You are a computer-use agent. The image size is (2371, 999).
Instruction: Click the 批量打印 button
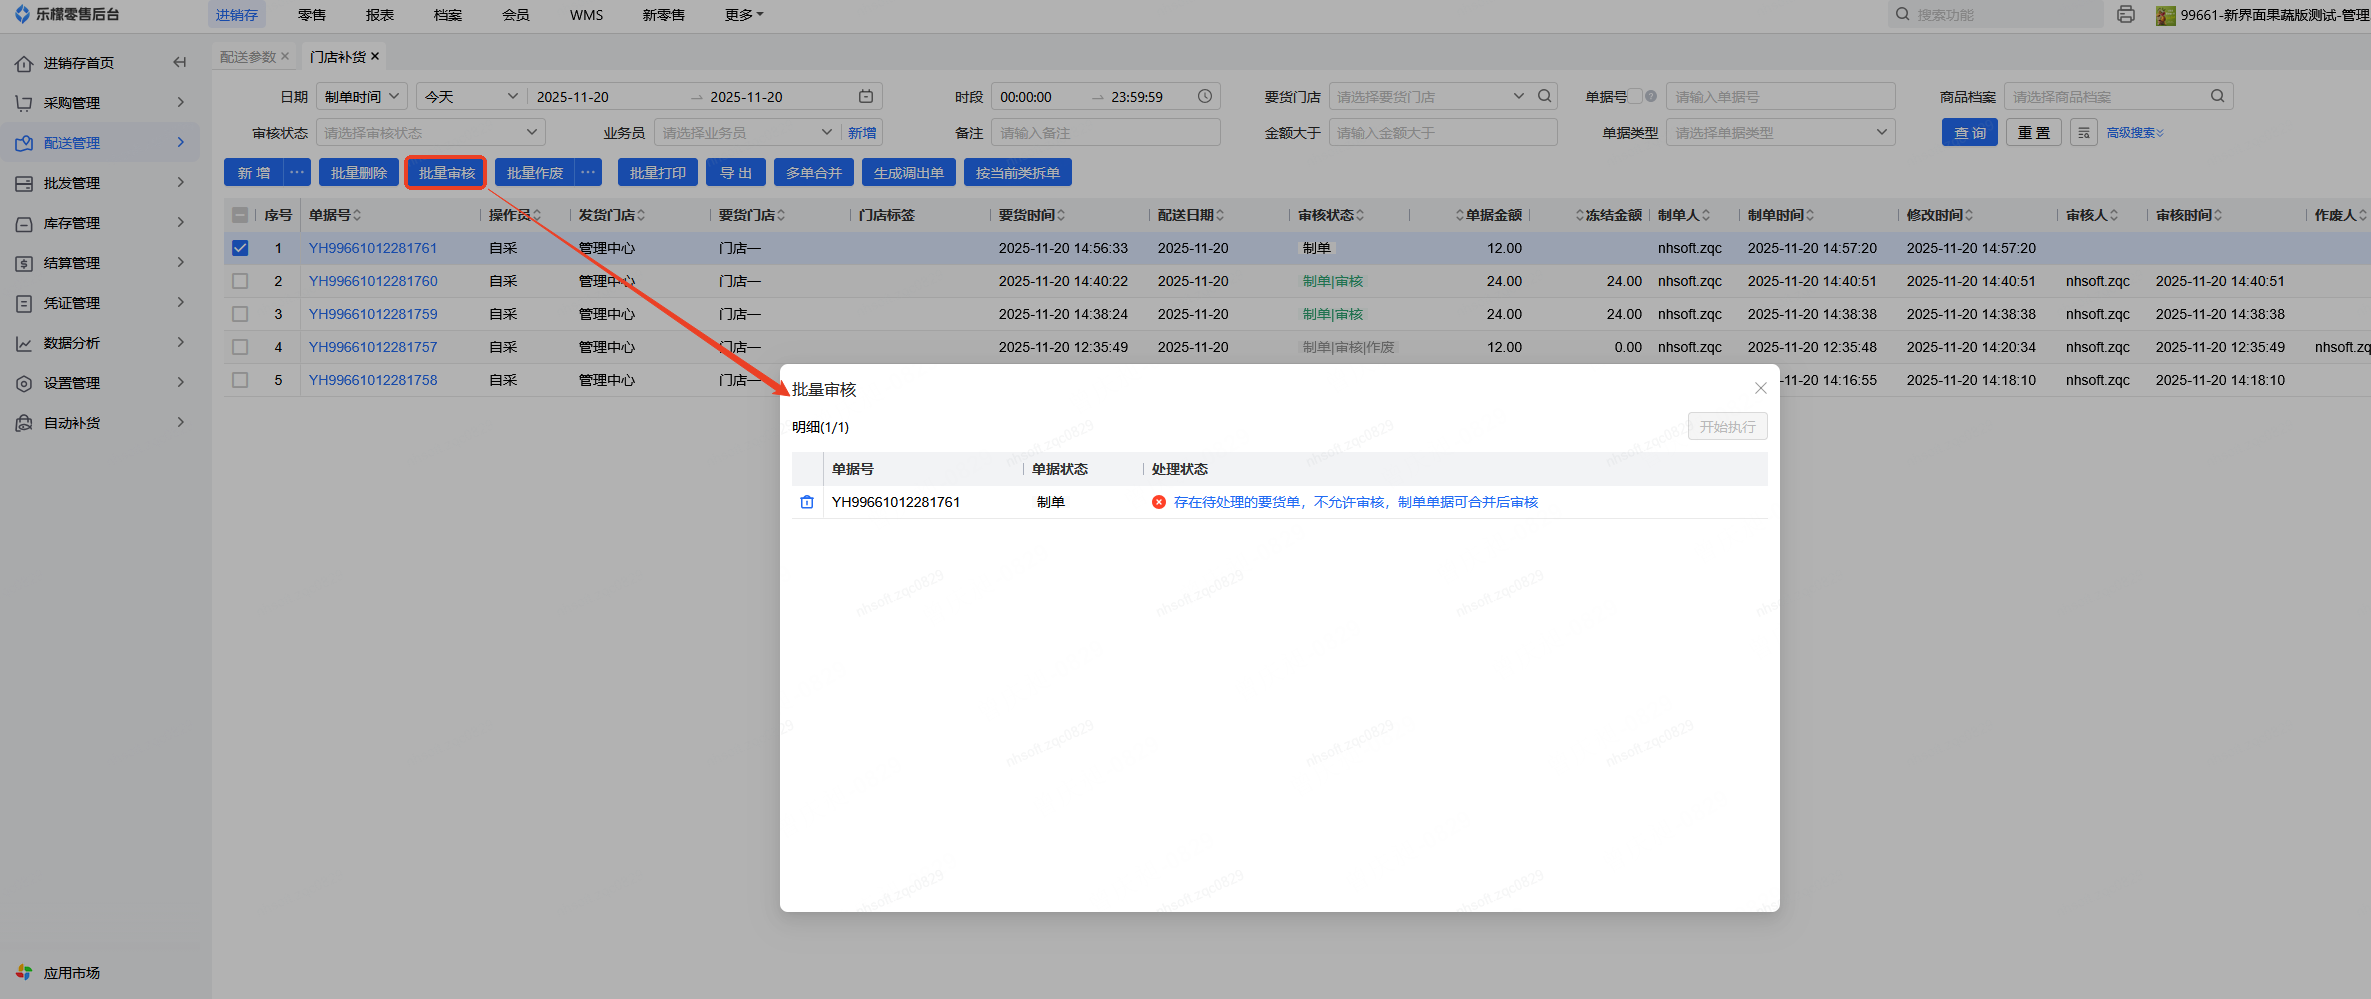pyautogui.click(x=658, y=172)
